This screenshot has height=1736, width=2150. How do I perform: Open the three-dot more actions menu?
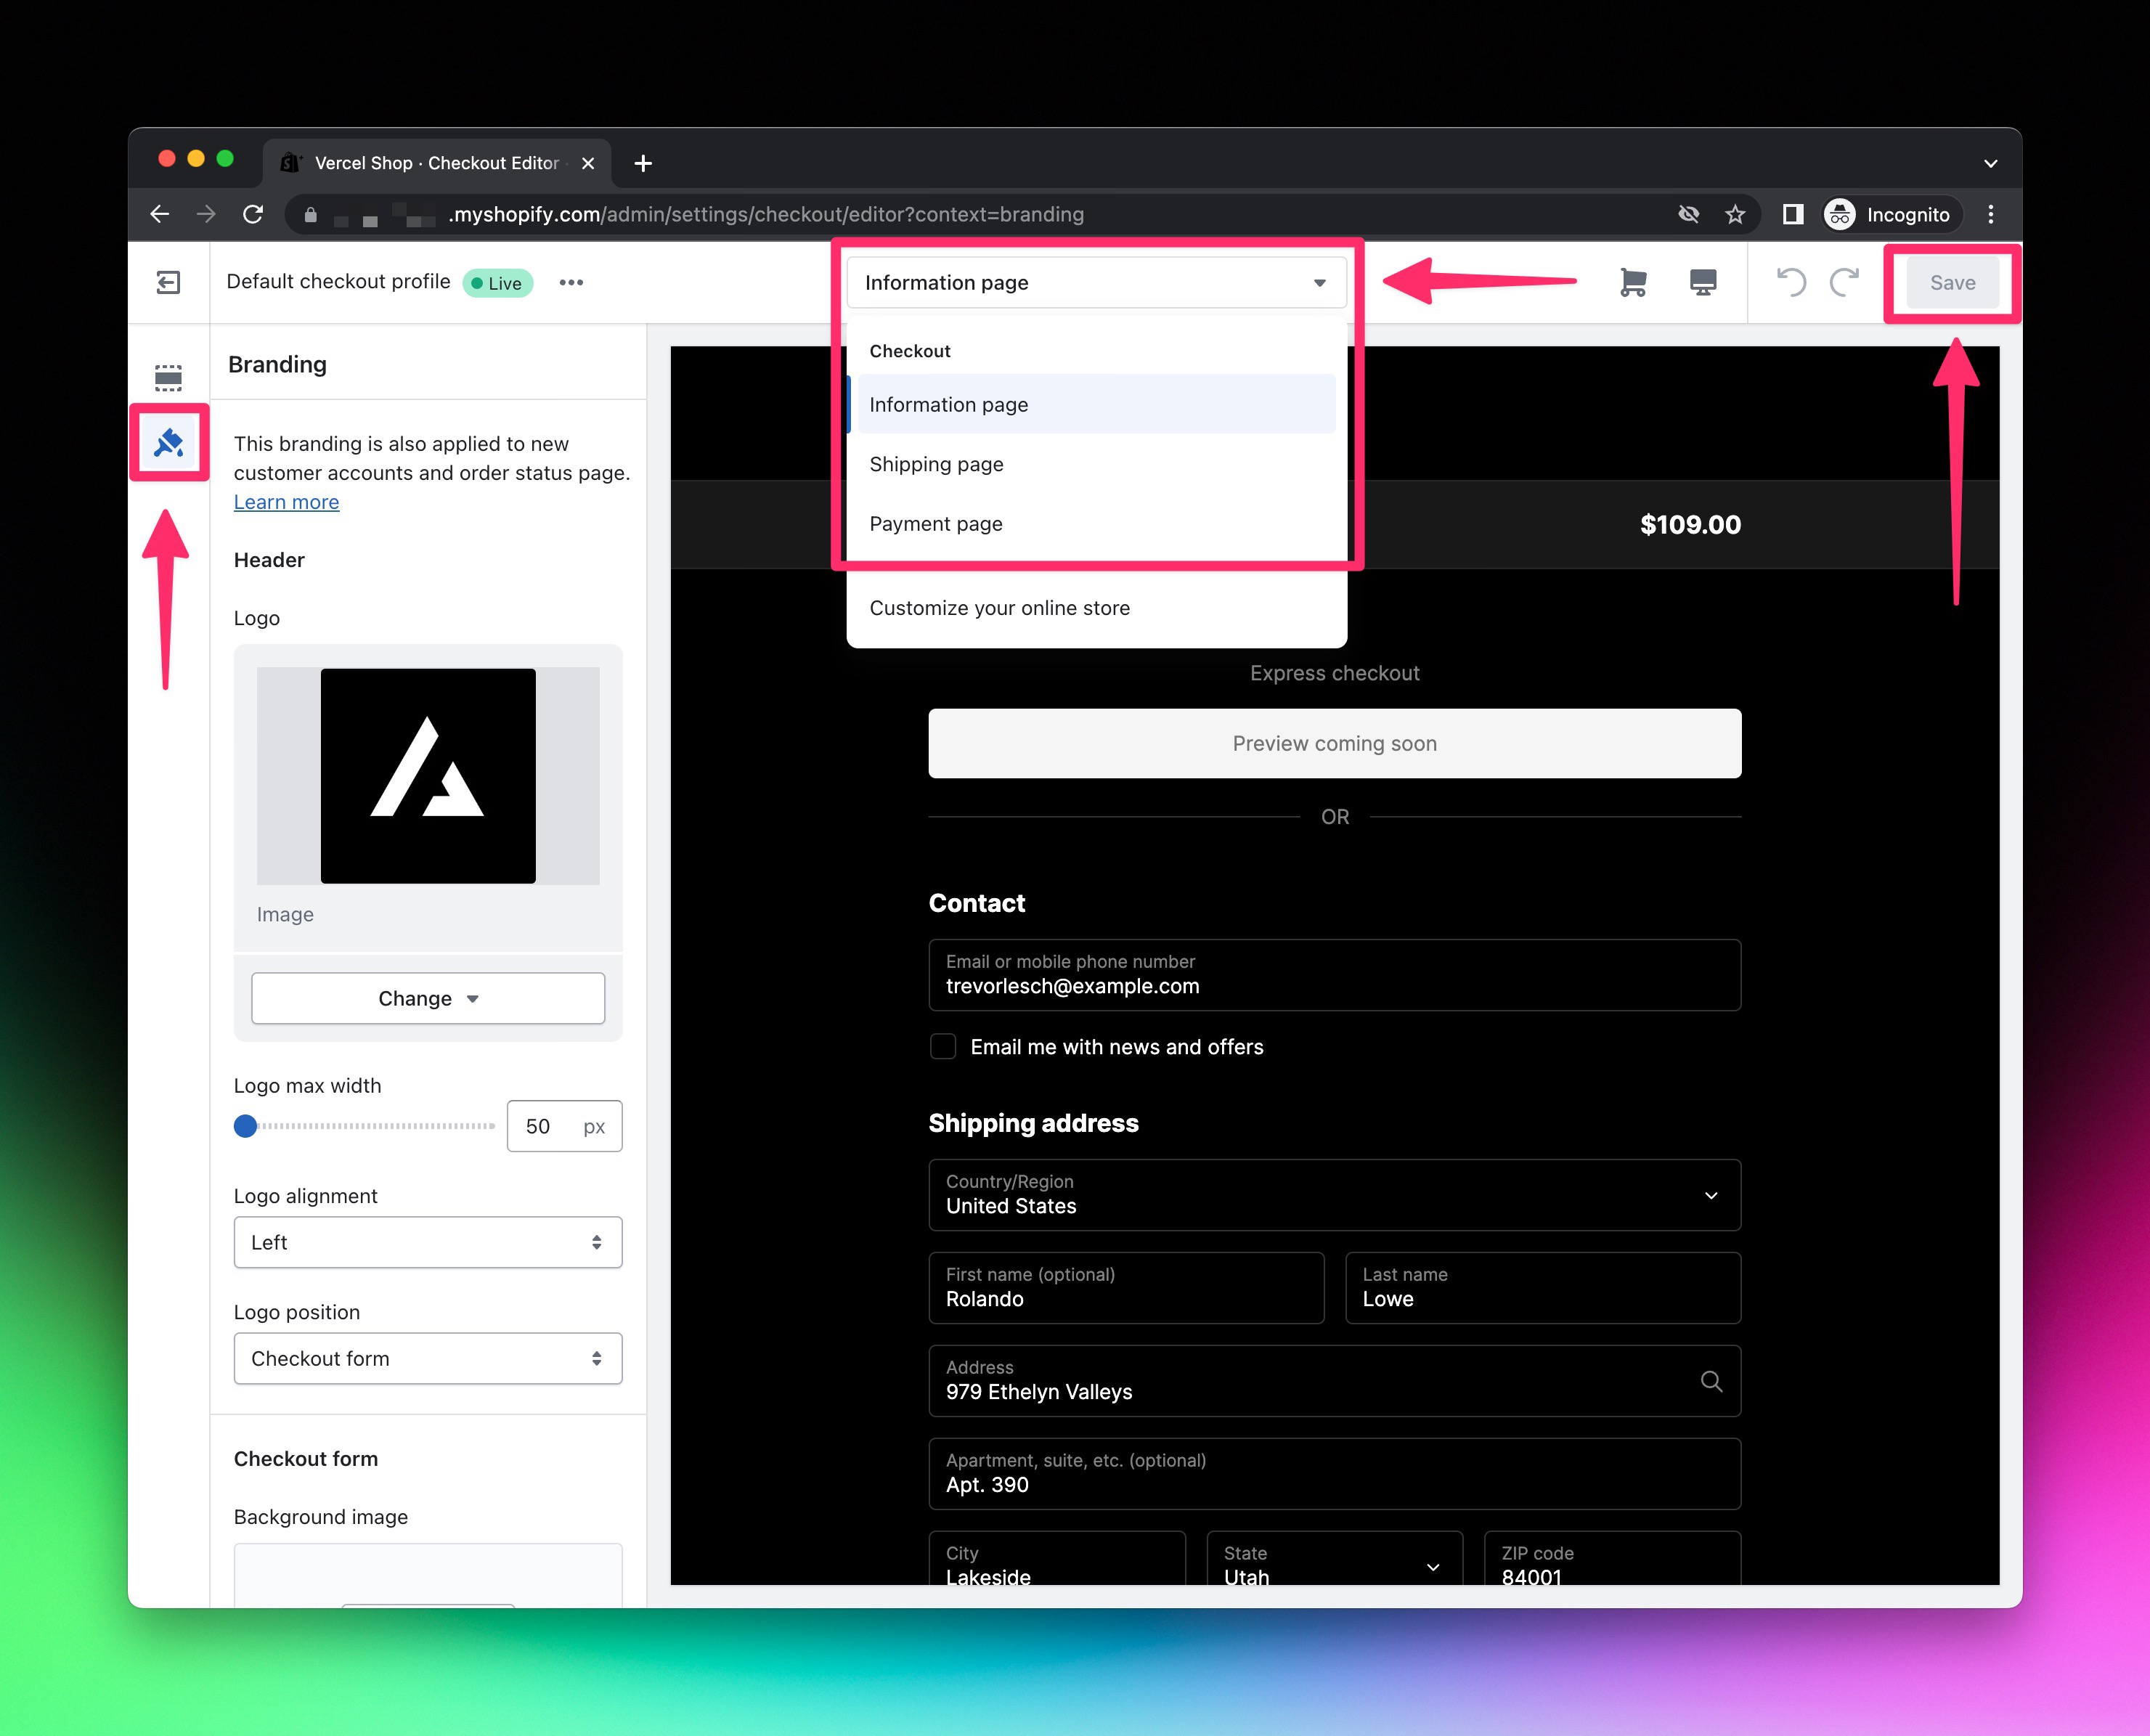(x=571, y=283)
